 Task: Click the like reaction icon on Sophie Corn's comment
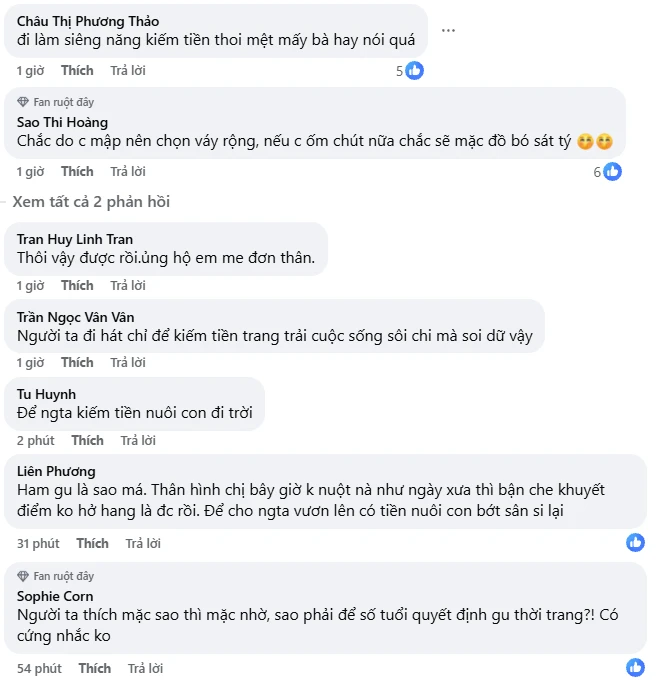(635, 668)
